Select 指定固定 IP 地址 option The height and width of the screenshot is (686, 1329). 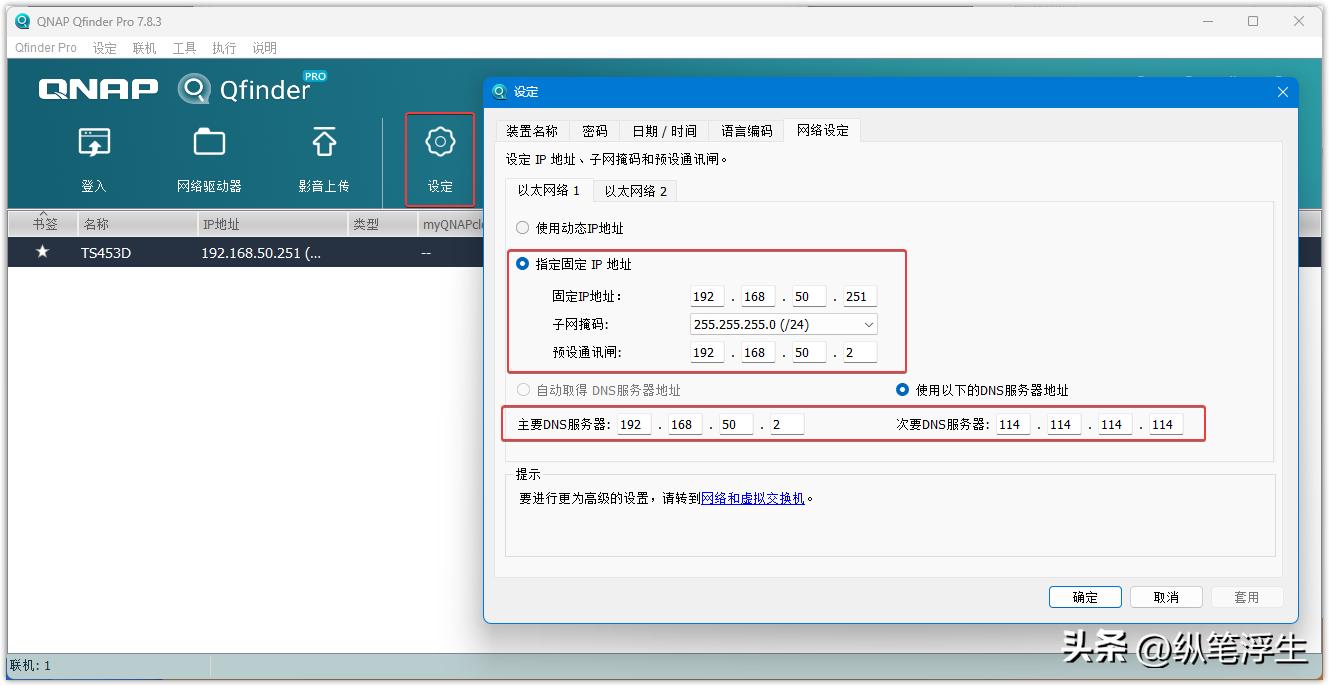pyautogui.click(x=522, y=264)
